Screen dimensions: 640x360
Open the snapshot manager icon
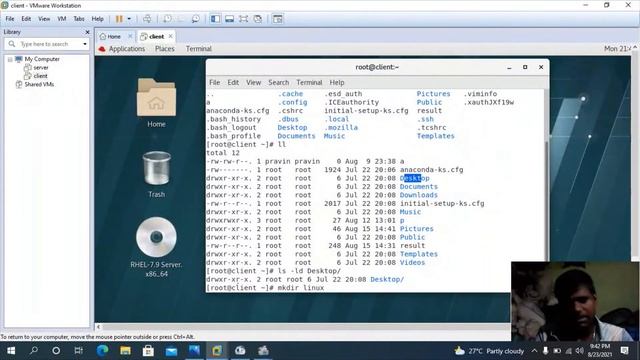(196, 19)
